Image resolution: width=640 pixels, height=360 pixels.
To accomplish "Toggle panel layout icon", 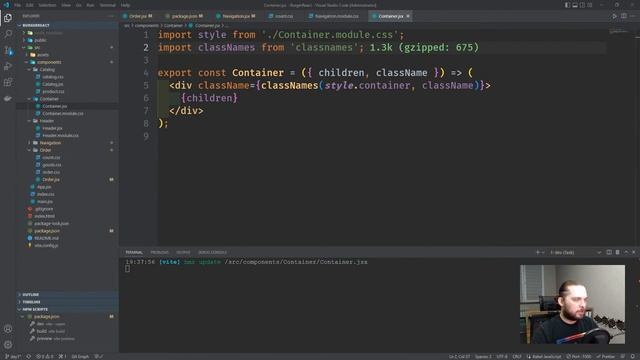I will coord(575,5).
